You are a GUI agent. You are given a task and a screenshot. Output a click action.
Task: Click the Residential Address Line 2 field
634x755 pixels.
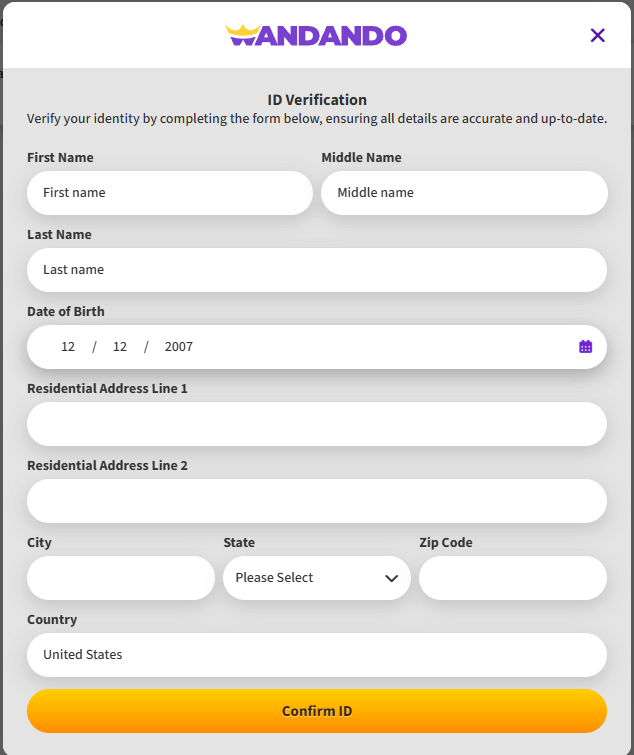[x=316, y=501]
